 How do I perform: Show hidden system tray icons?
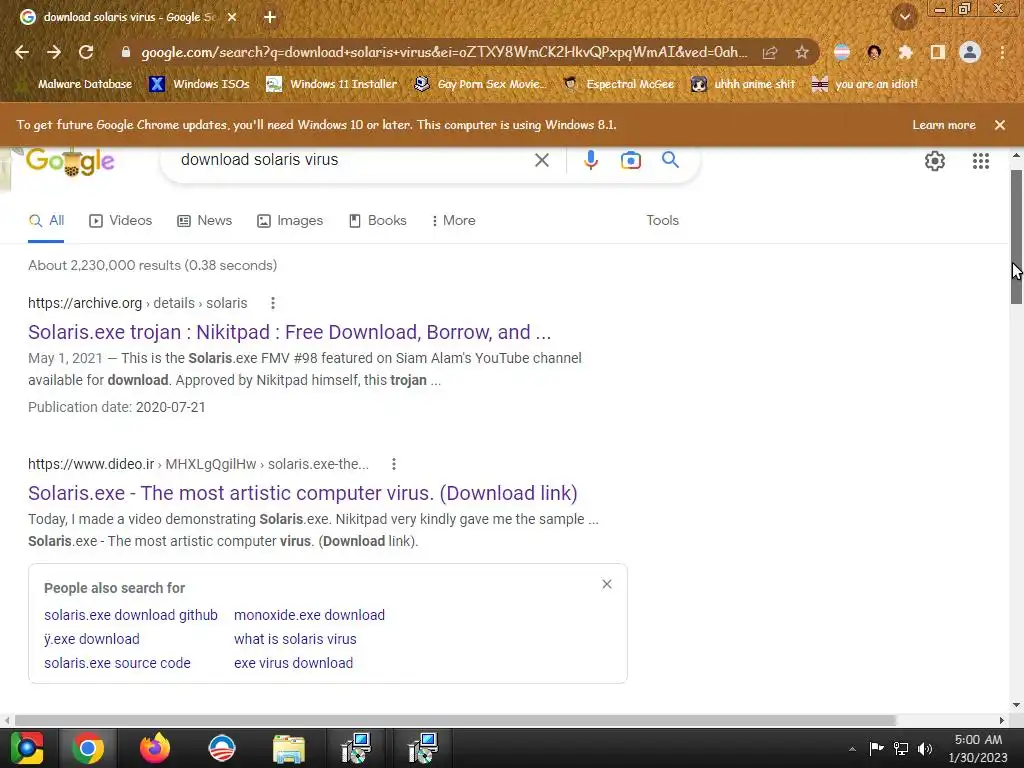click(x=852, y=749)
